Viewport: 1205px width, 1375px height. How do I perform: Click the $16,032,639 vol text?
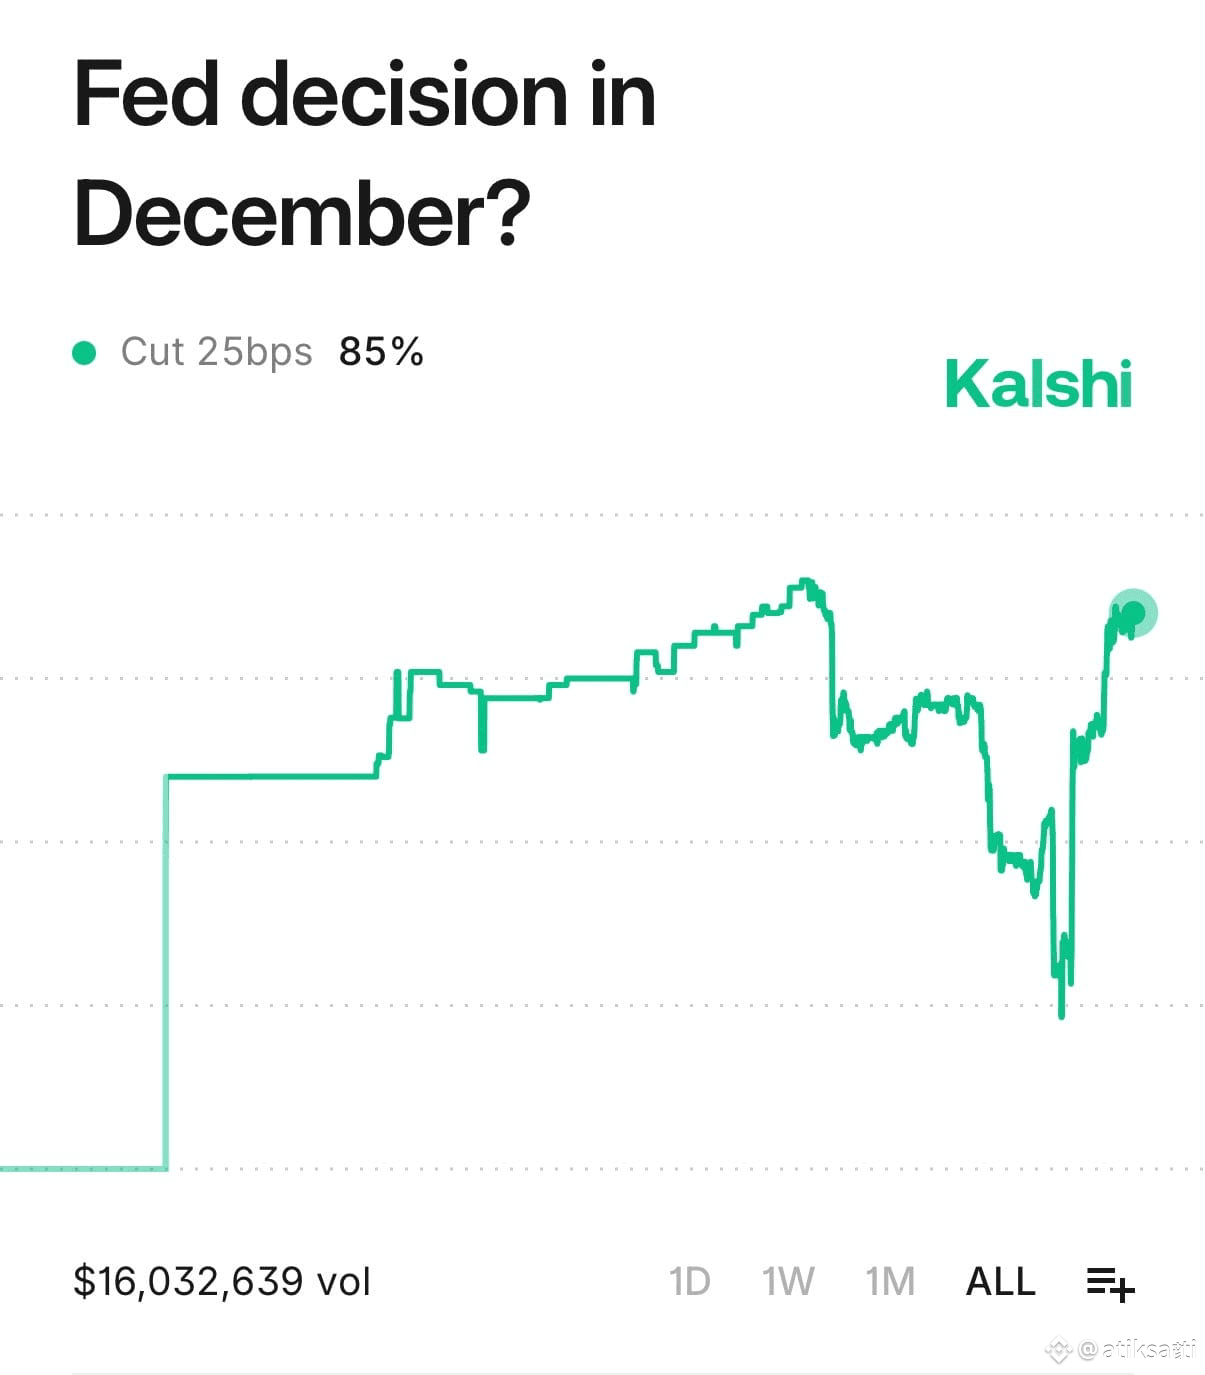tap(222, 1281)
